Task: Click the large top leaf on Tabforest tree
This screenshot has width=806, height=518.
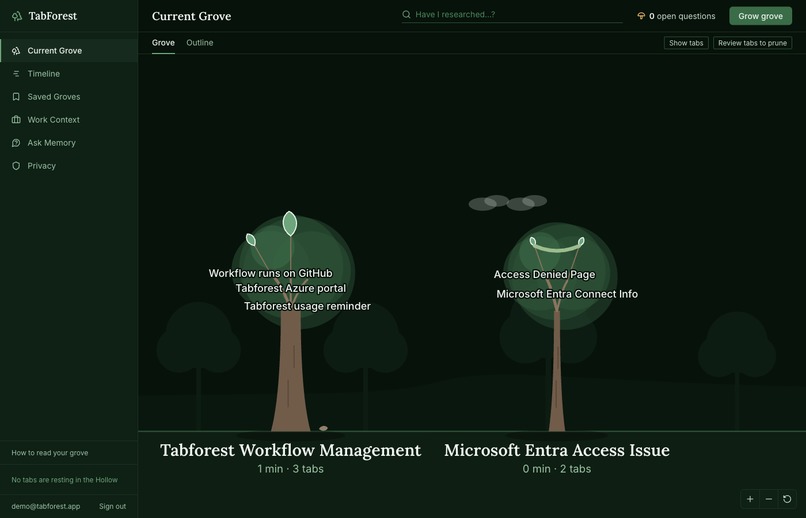Action: click(290, 224)
